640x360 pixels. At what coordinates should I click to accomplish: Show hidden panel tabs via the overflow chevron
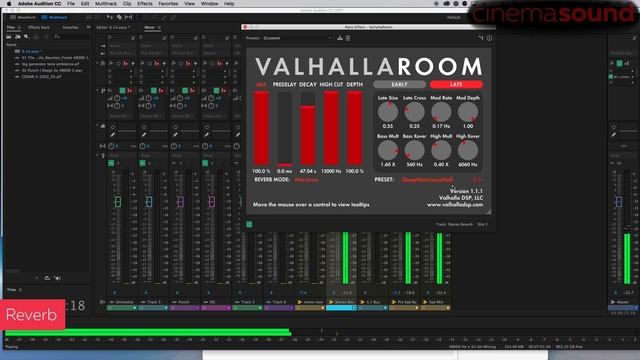pyautogui.click(x=88, y=27)
